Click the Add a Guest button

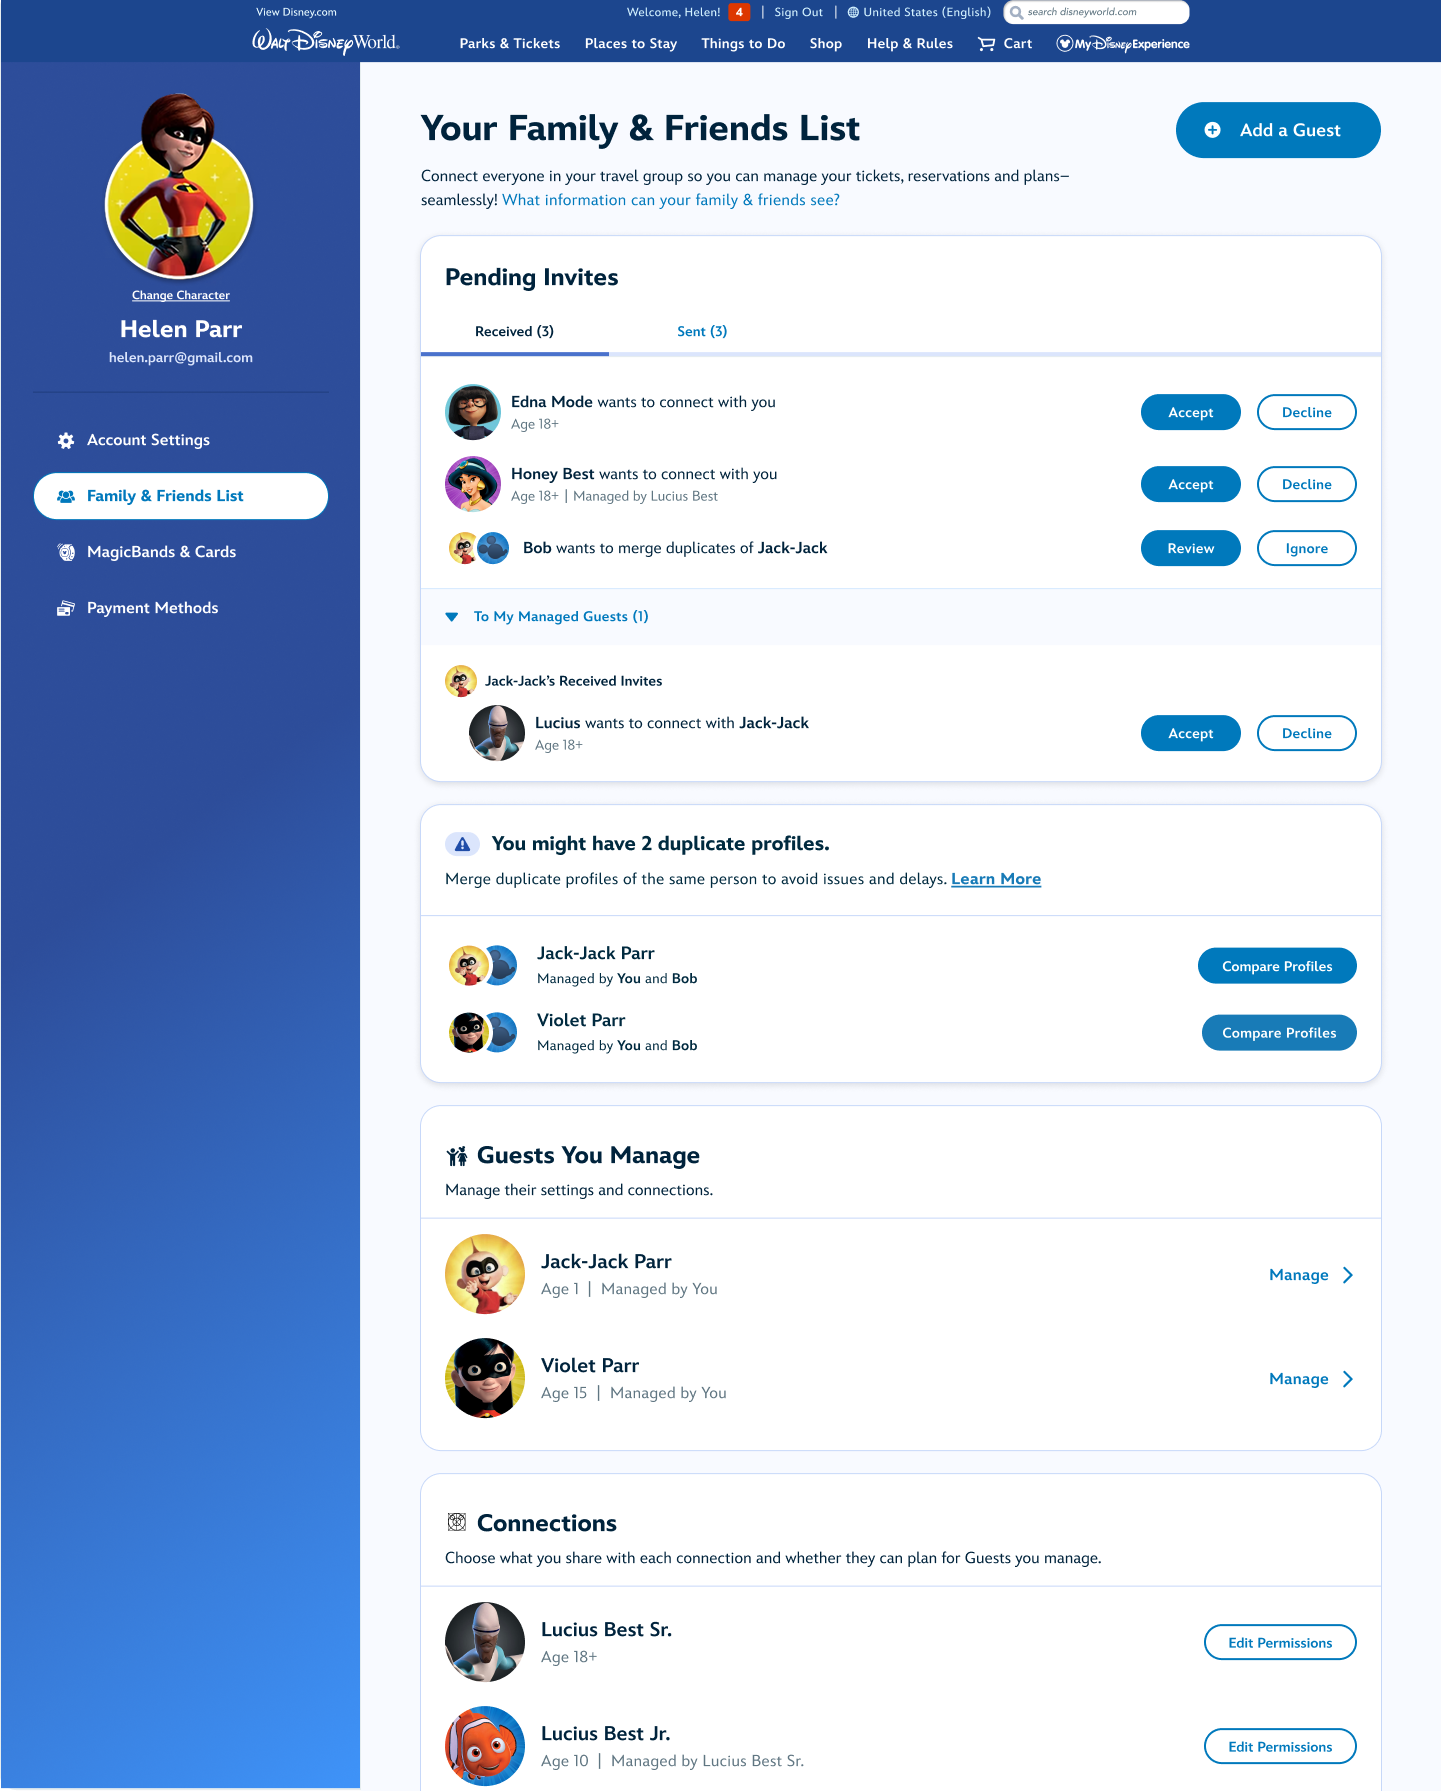[1278, 130]
